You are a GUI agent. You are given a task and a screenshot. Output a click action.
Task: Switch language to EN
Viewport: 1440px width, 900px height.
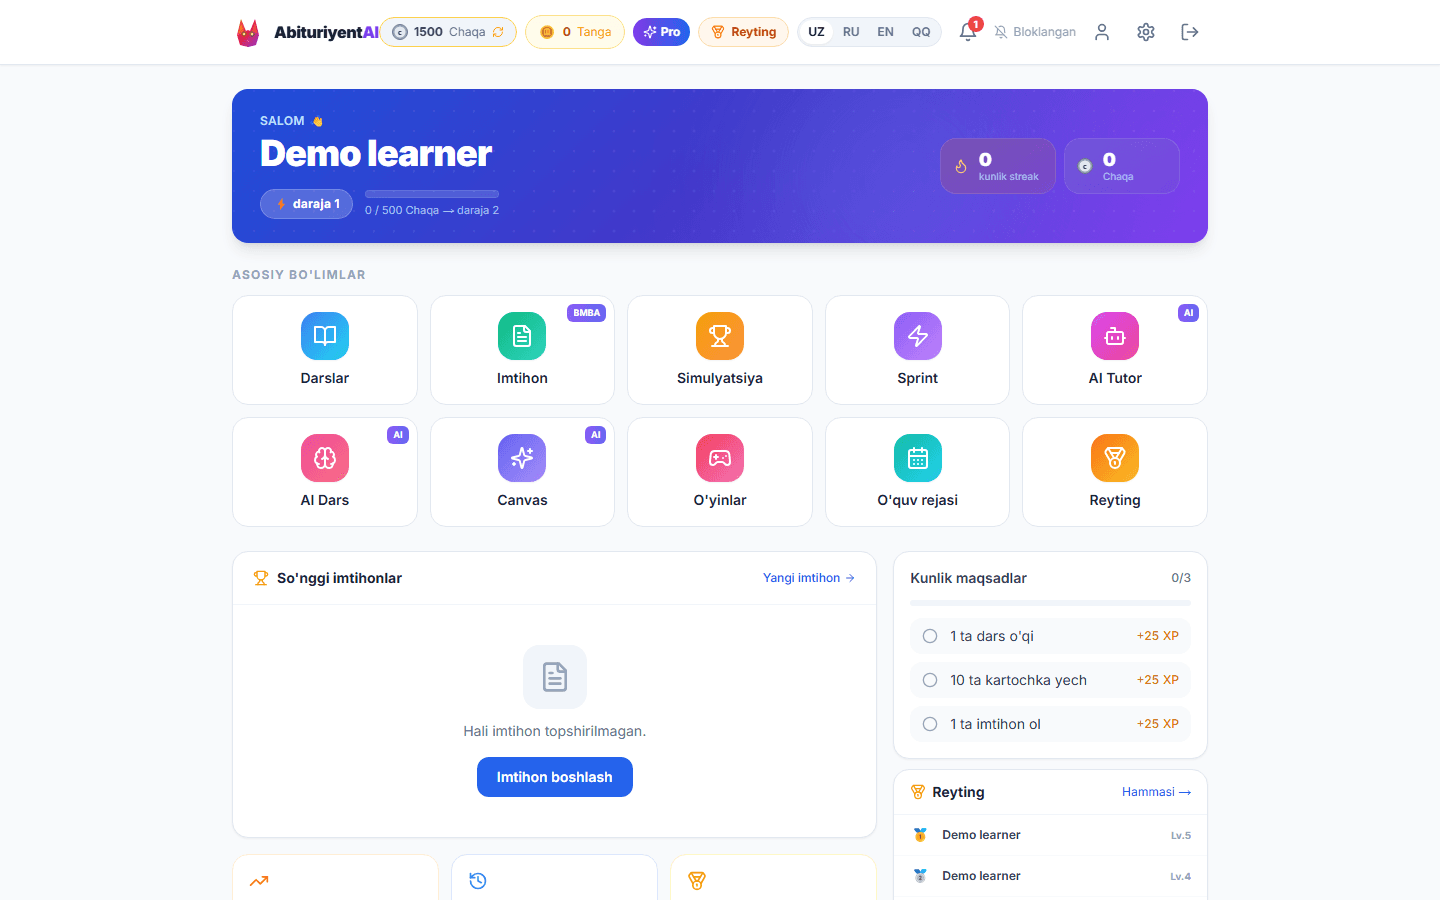(x=885, y=32)
